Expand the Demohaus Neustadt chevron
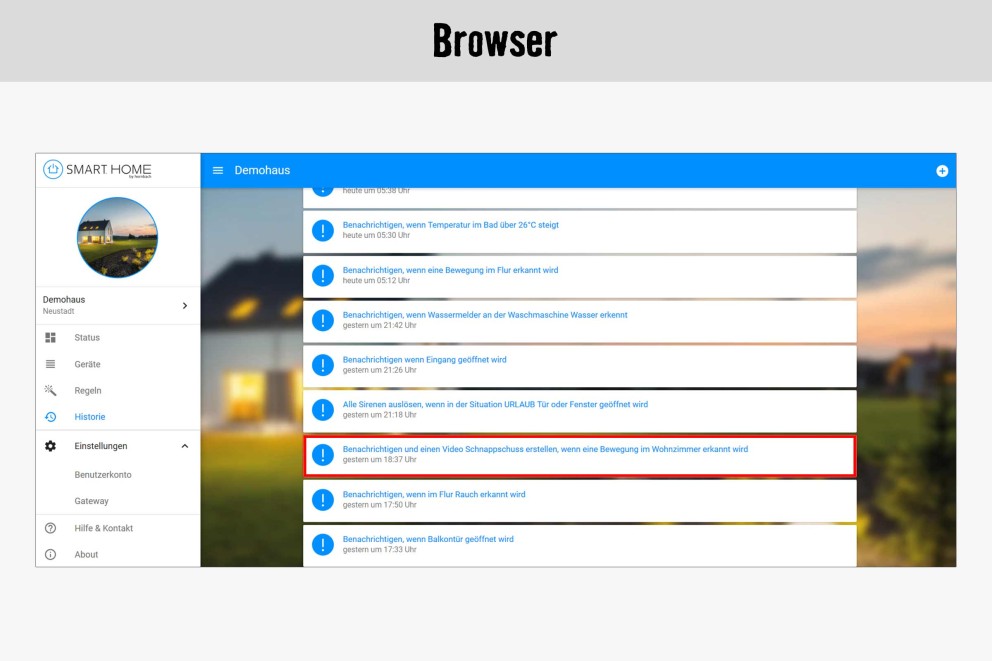Viewport: 992px width, 661px height. pos(185,306)
